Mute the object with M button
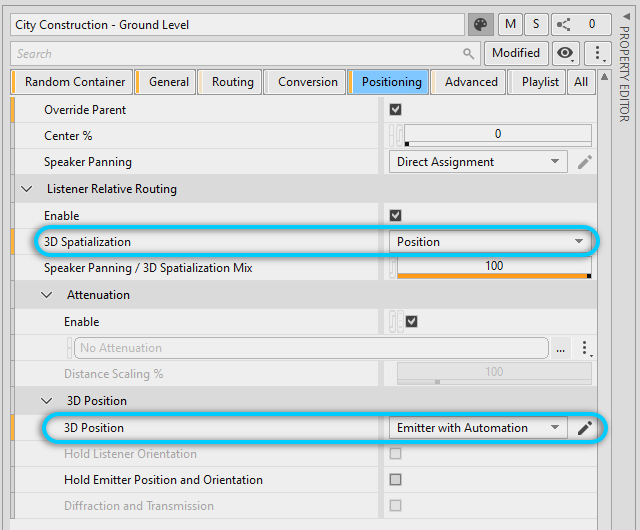This screenshot has width=640, height=530. (x=510, y=24)
